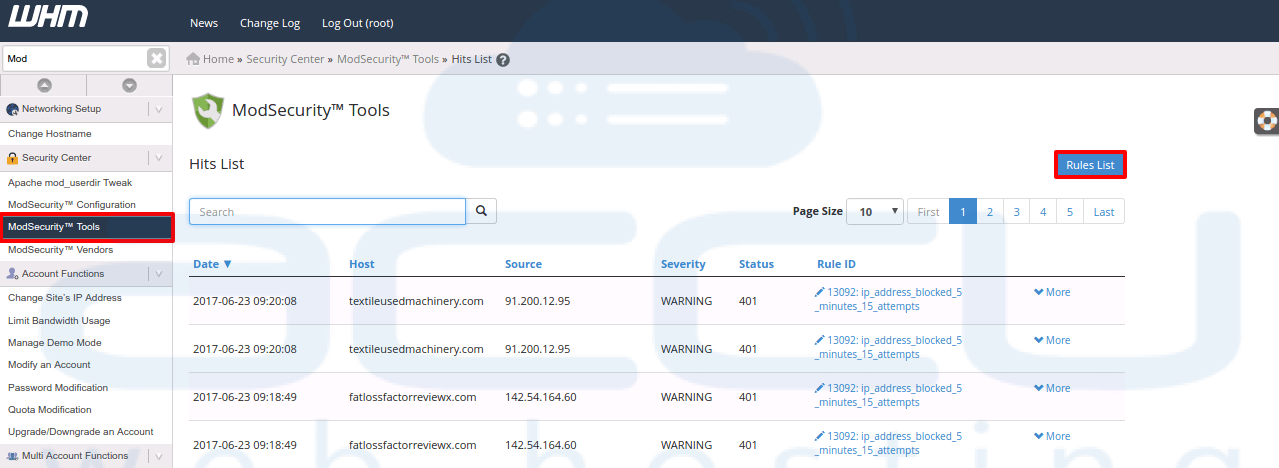The image size is (1279, 468).
Task: Open Modify an Account
Action: pos(49,365)
